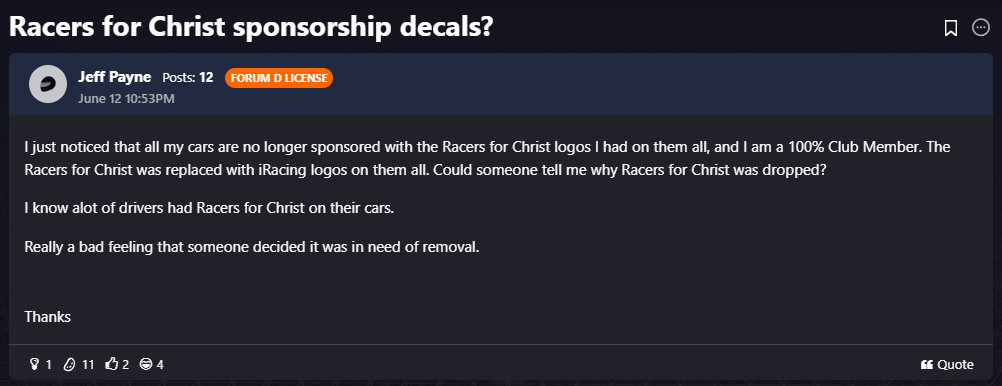Screen dimensions: 1002x386
Task: Click the thread title heading
Action: [x=250, y=27]
